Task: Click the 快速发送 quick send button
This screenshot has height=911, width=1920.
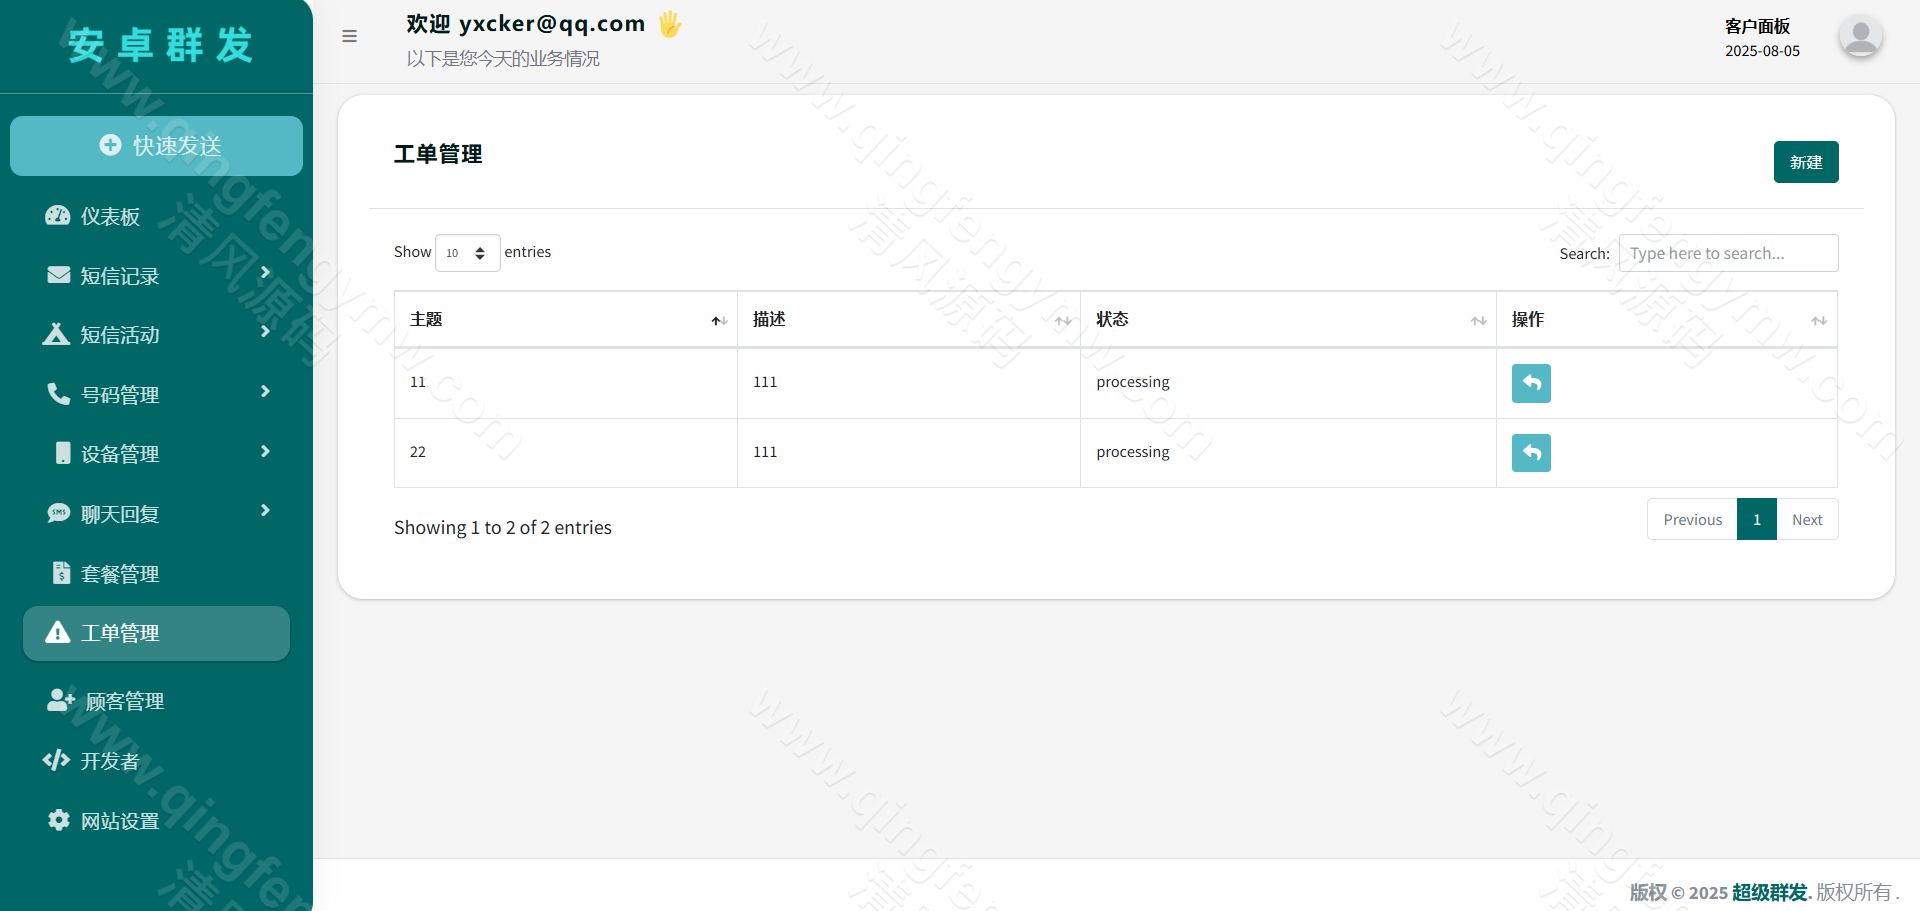Action: [x=156, y=146]
